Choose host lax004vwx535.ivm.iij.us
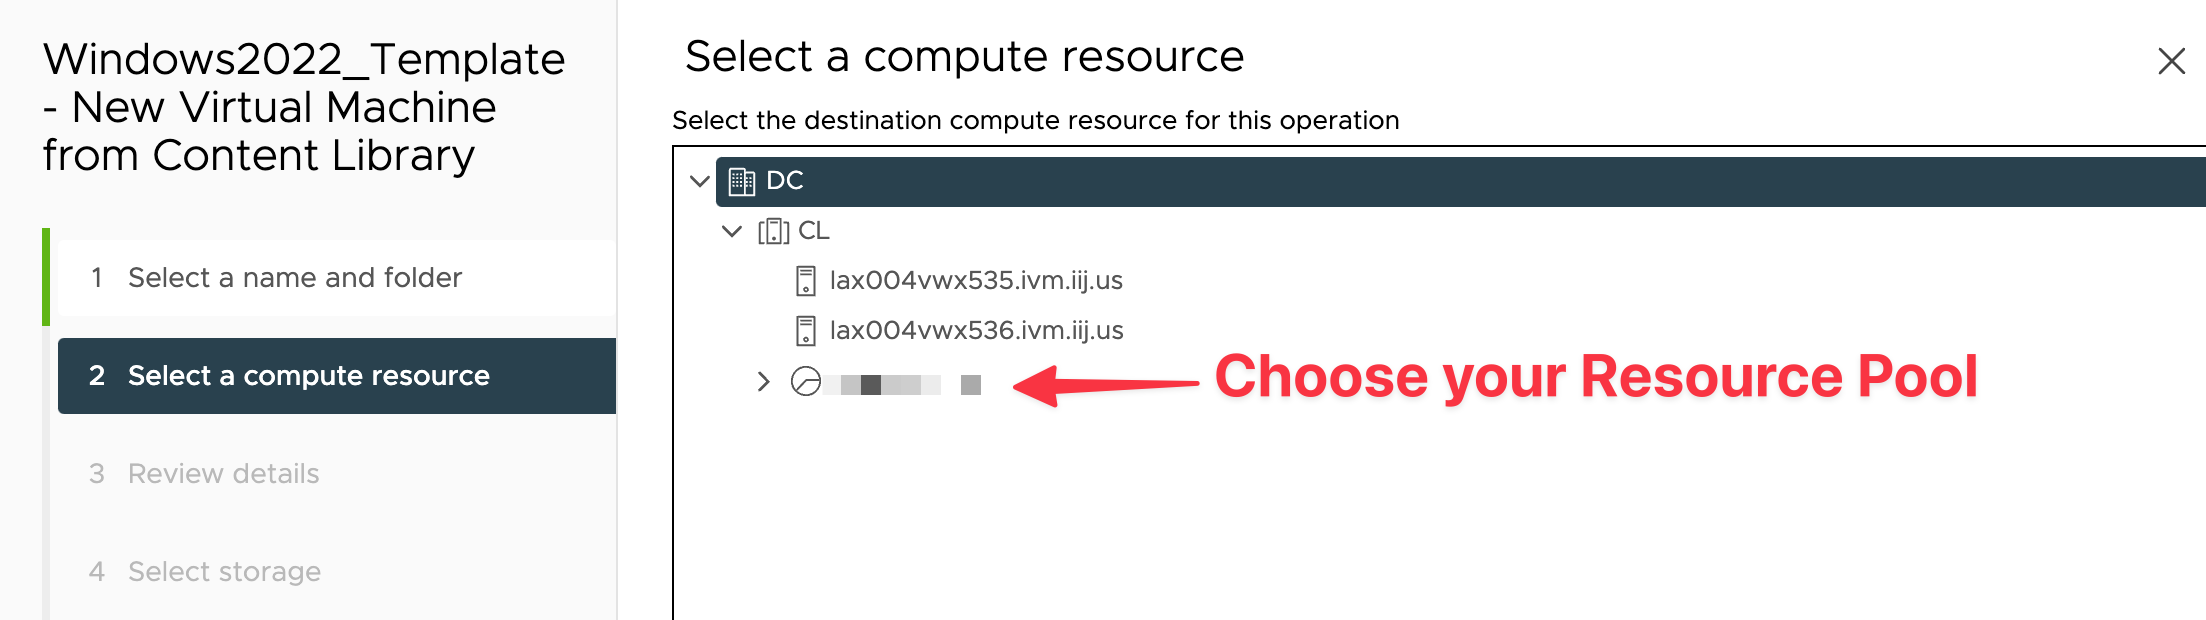Screen dimensions: 2206x620 (976, 281)
